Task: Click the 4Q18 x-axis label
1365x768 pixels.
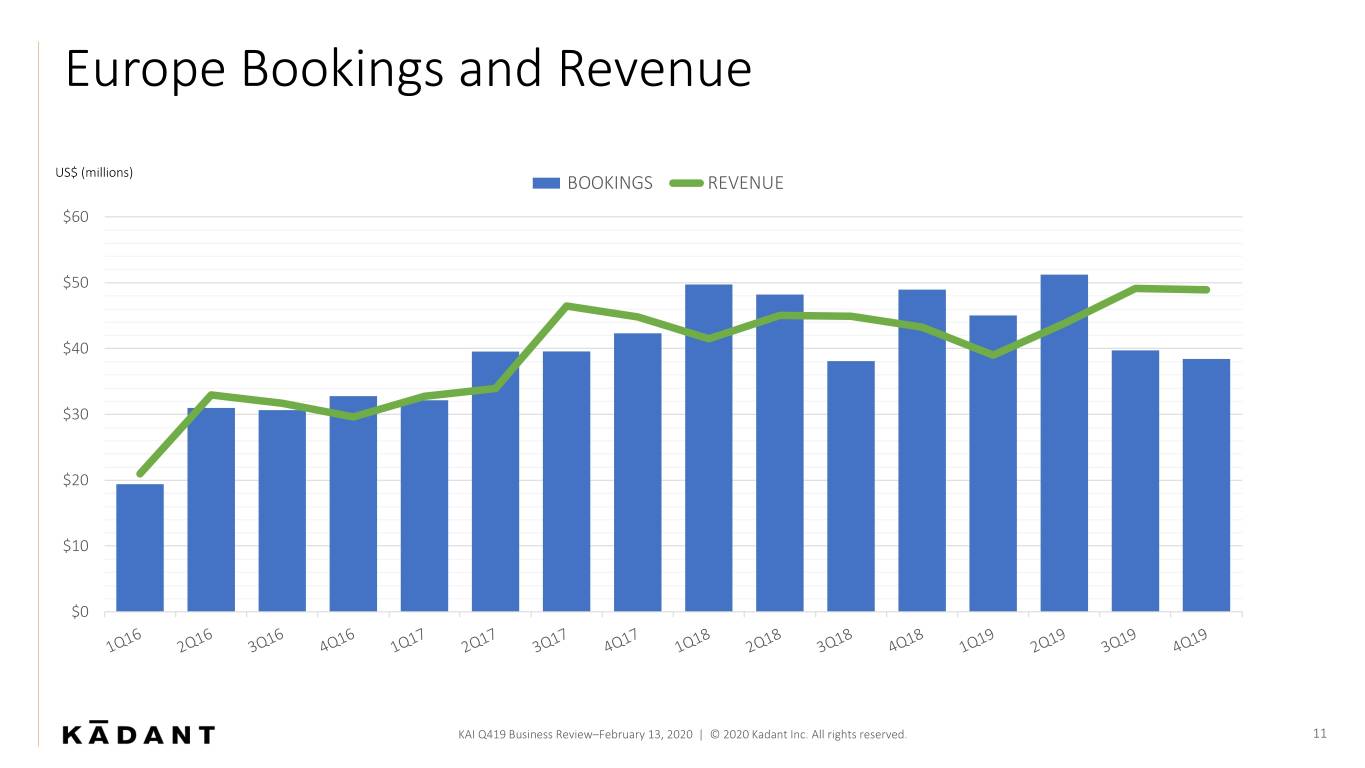Action: 908,638
